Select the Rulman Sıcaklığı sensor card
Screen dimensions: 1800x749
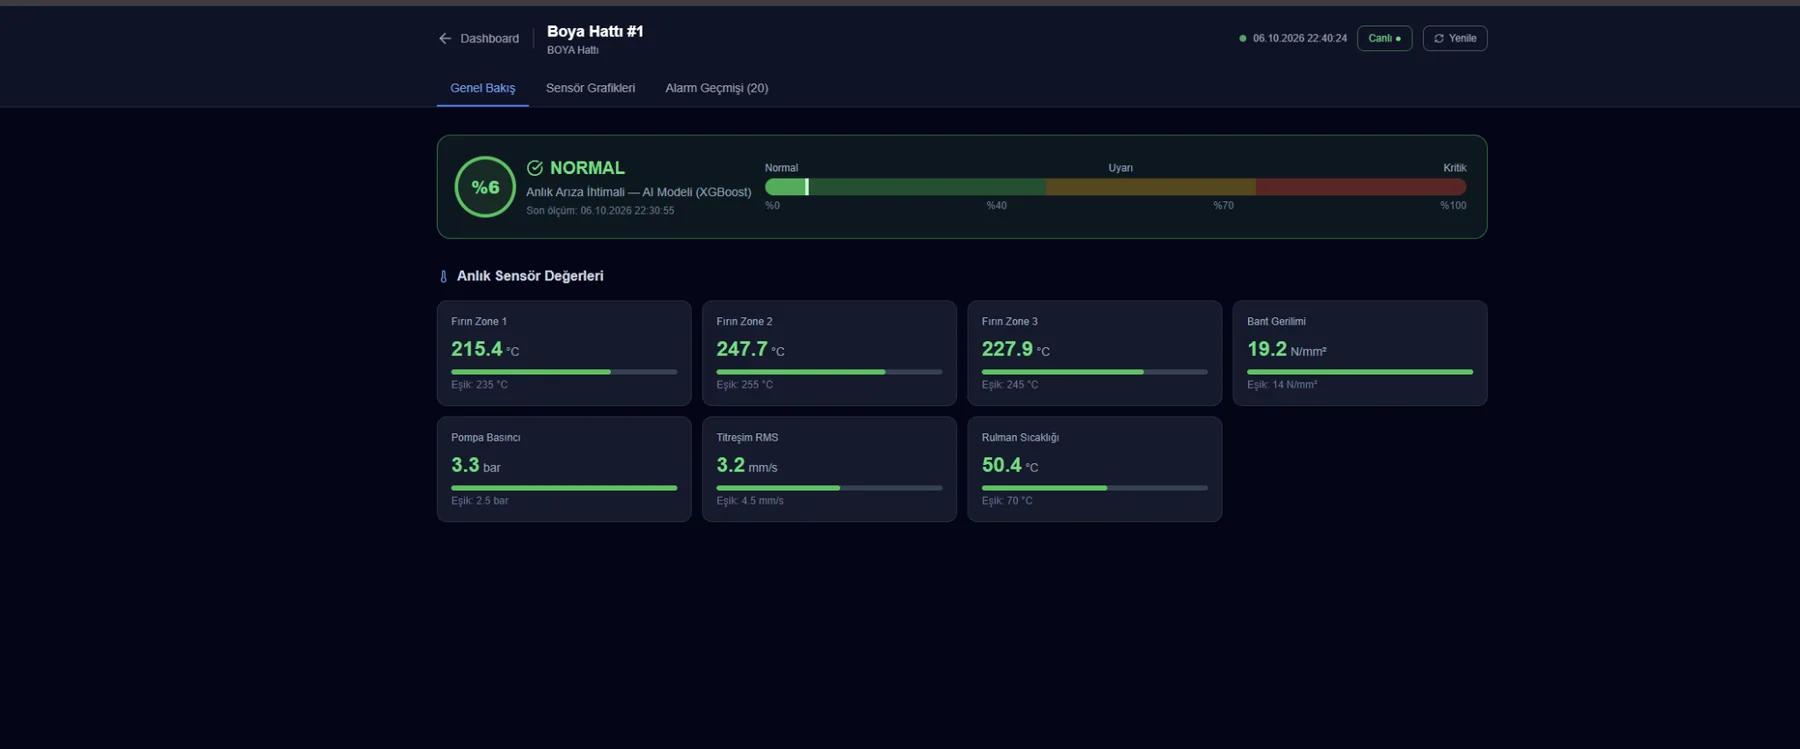pyautogui.click(x=1094, y=469)
